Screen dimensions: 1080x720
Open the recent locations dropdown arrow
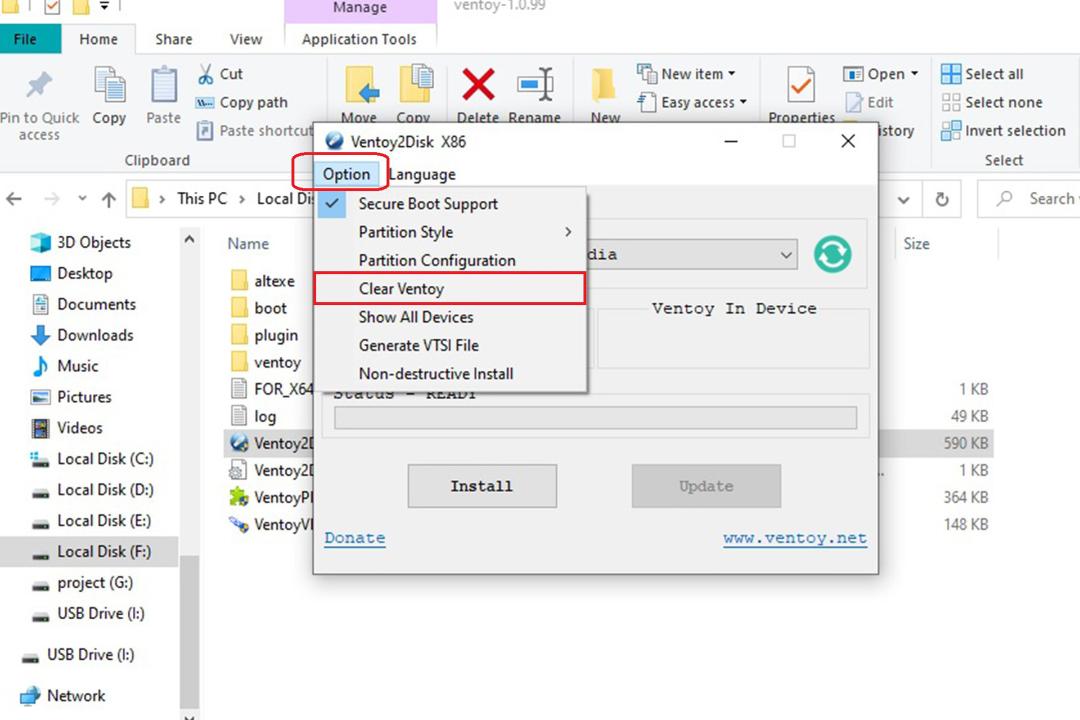83,199
